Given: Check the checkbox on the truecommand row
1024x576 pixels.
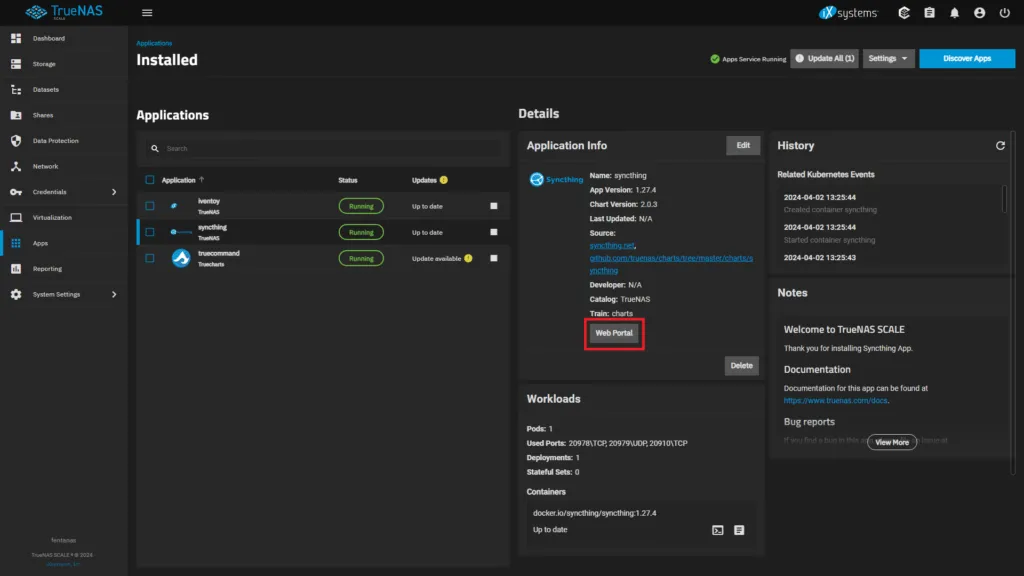Looking at the screenshot, I should click(x=148, y=258).
